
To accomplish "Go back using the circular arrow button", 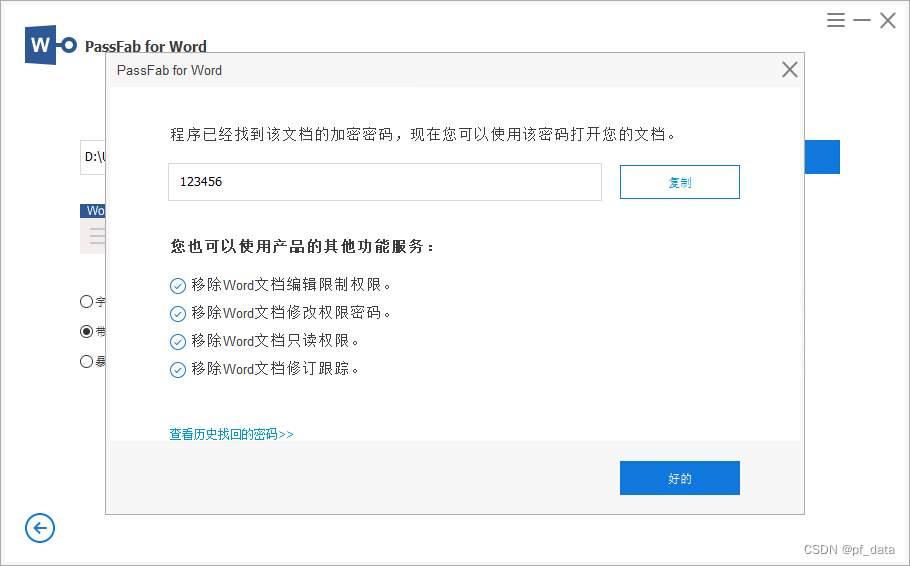I will pos(40,528).
